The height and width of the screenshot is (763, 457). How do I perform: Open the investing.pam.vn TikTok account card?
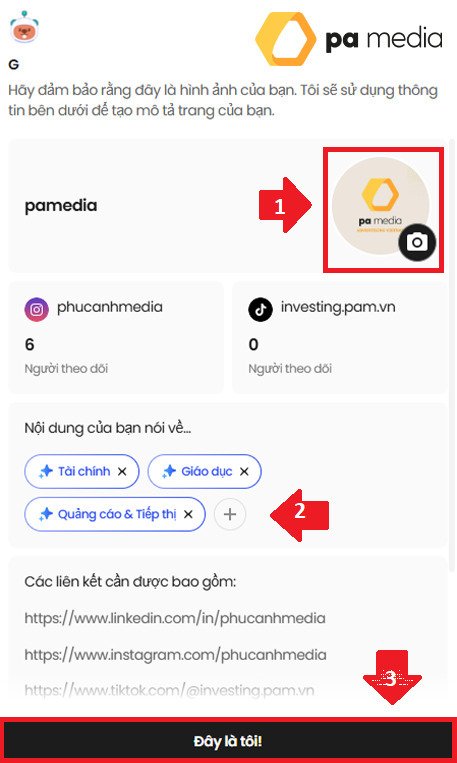click(x=339, y=337)
